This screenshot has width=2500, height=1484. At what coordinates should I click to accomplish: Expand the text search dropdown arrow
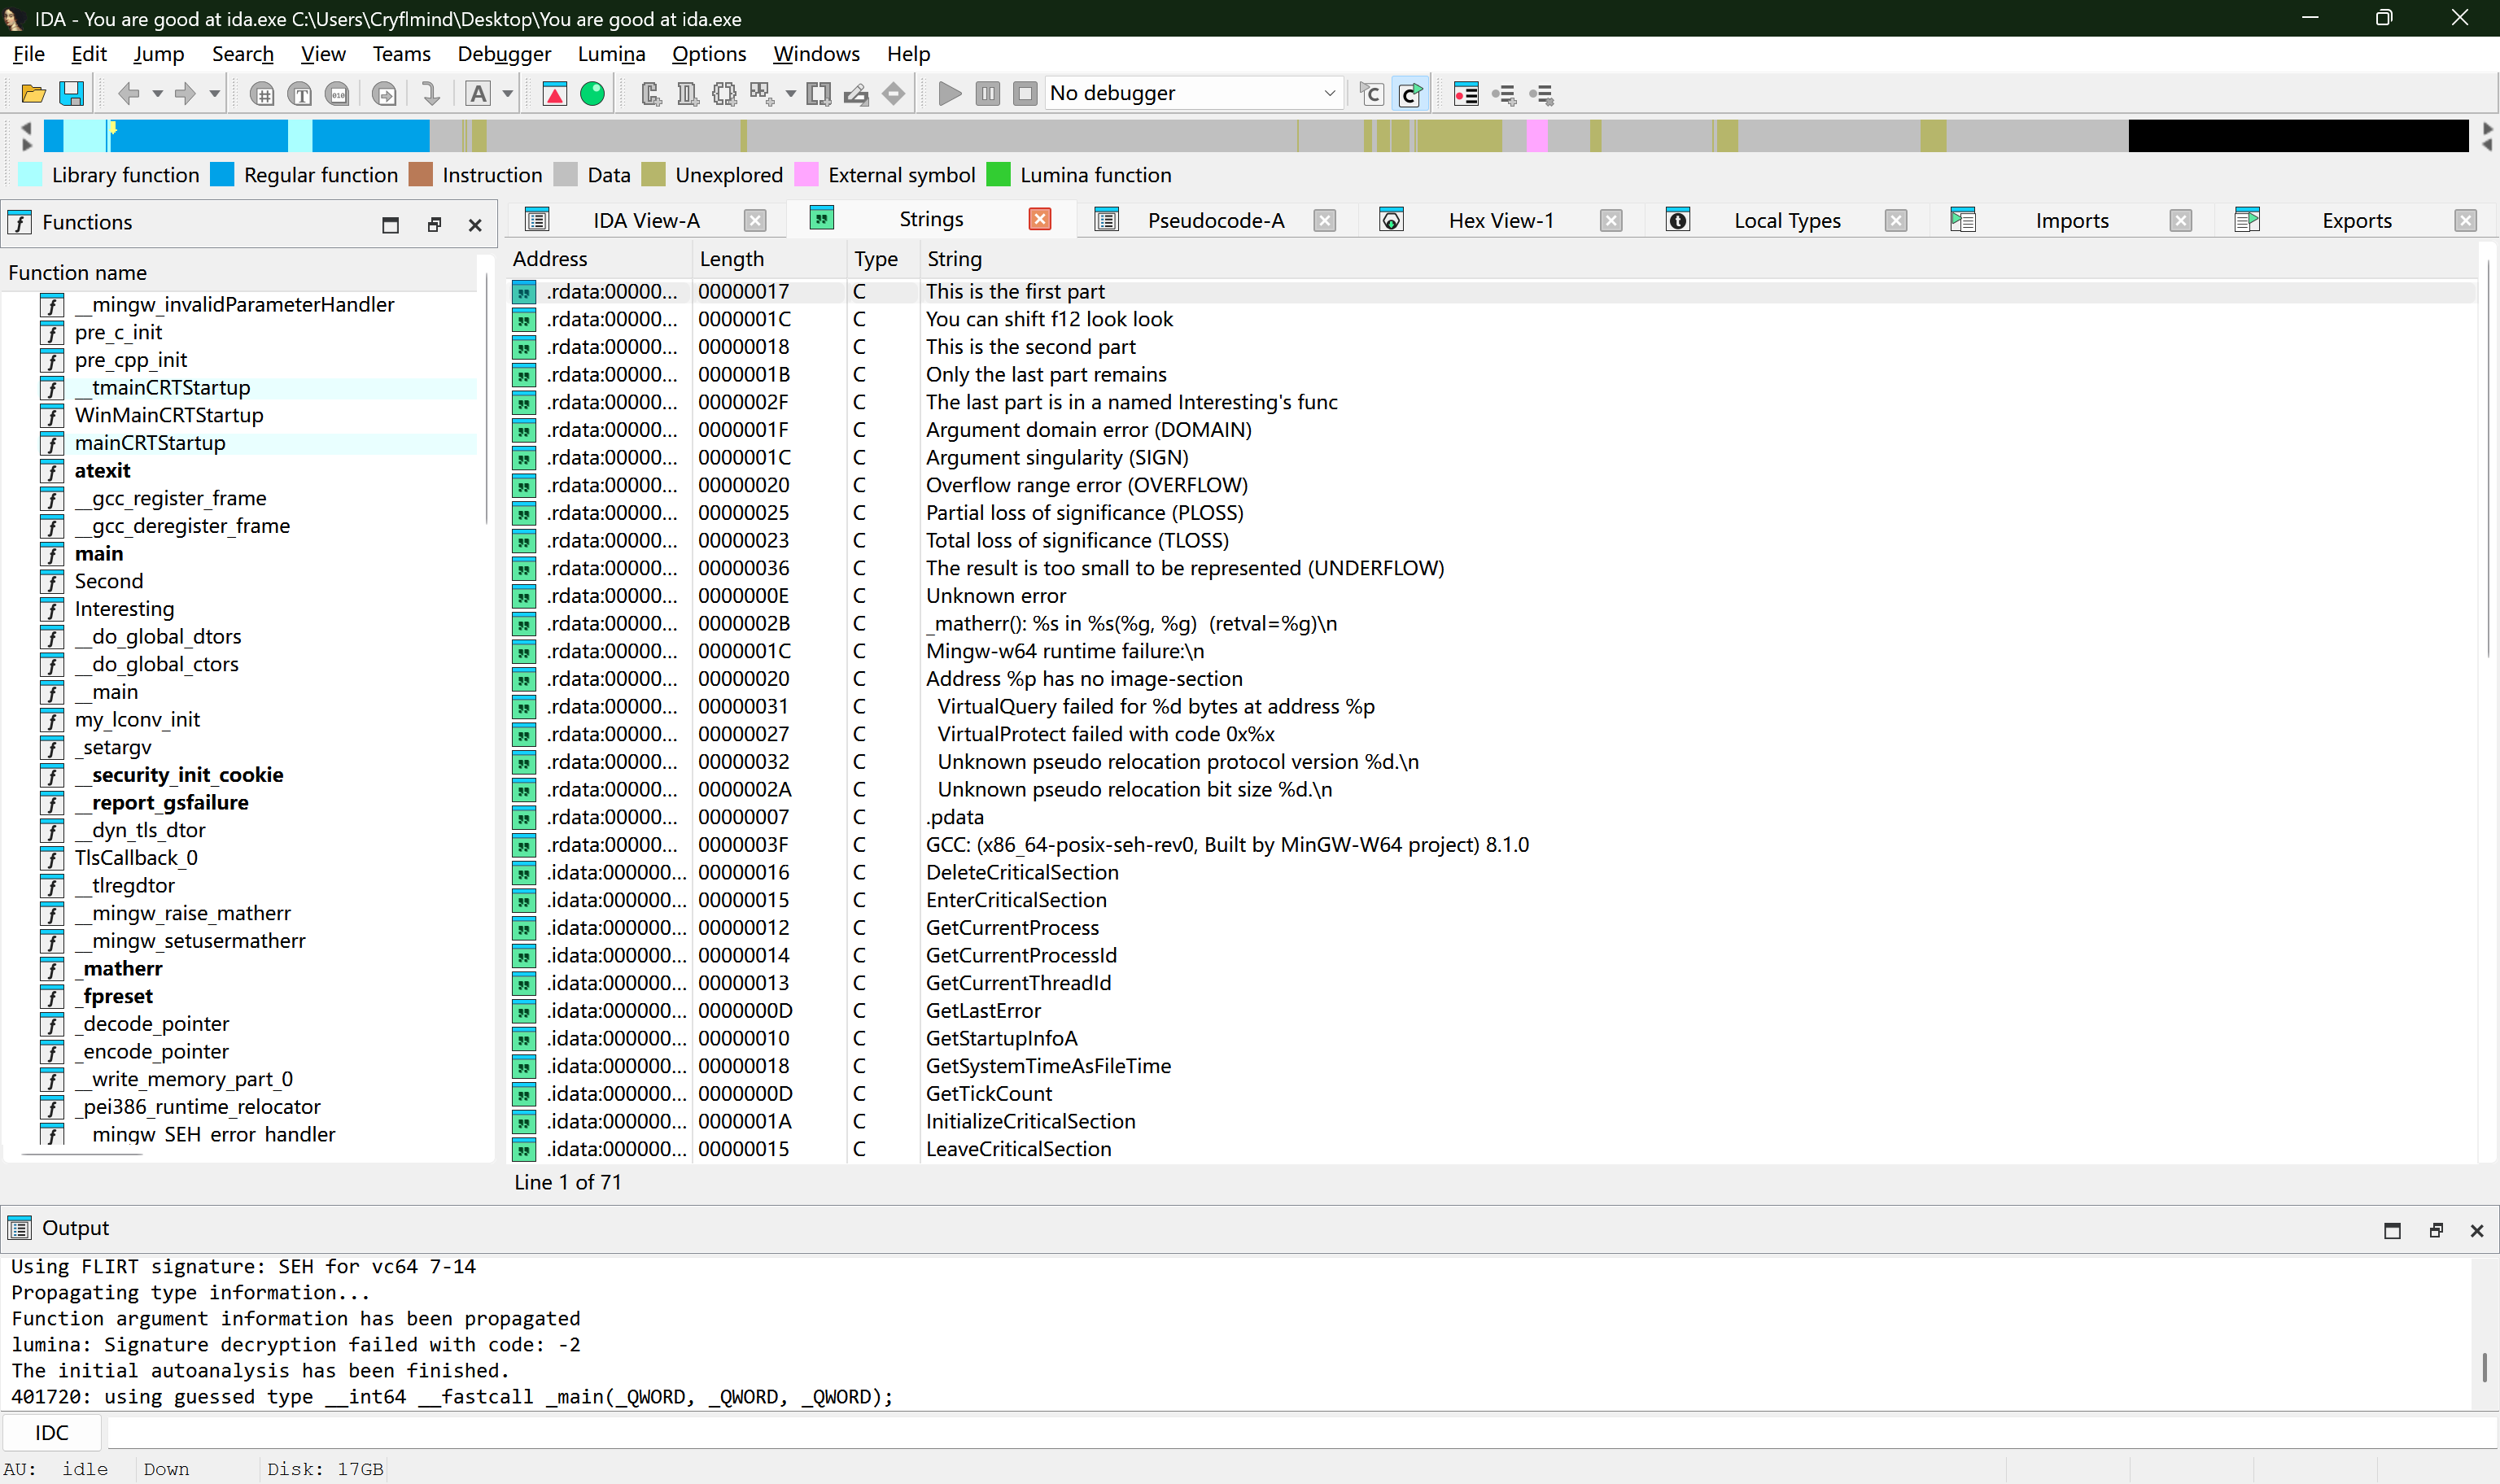(508, 94)
